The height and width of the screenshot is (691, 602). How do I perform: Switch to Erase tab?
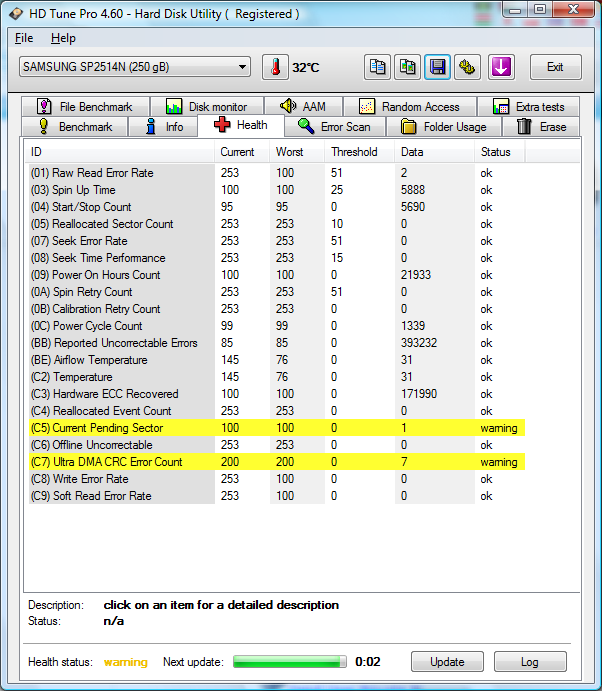pyautogui.click(x=541, y=127)
